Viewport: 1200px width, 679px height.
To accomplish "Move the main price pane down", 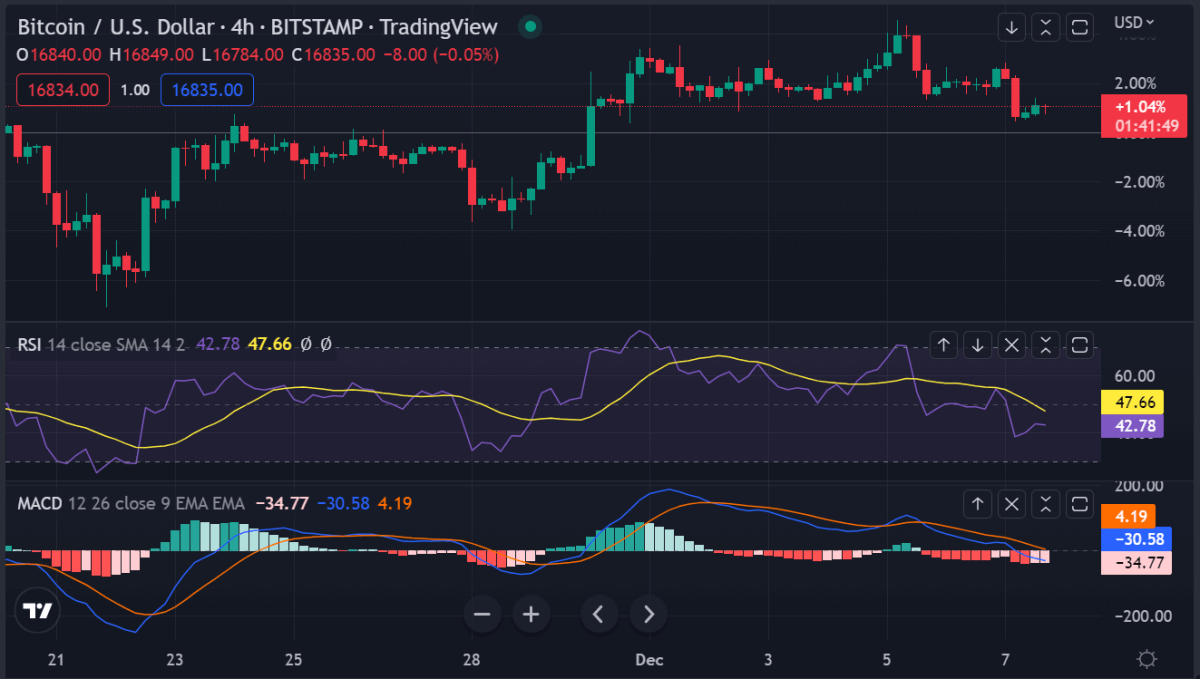I will [x=1012, y=27].
